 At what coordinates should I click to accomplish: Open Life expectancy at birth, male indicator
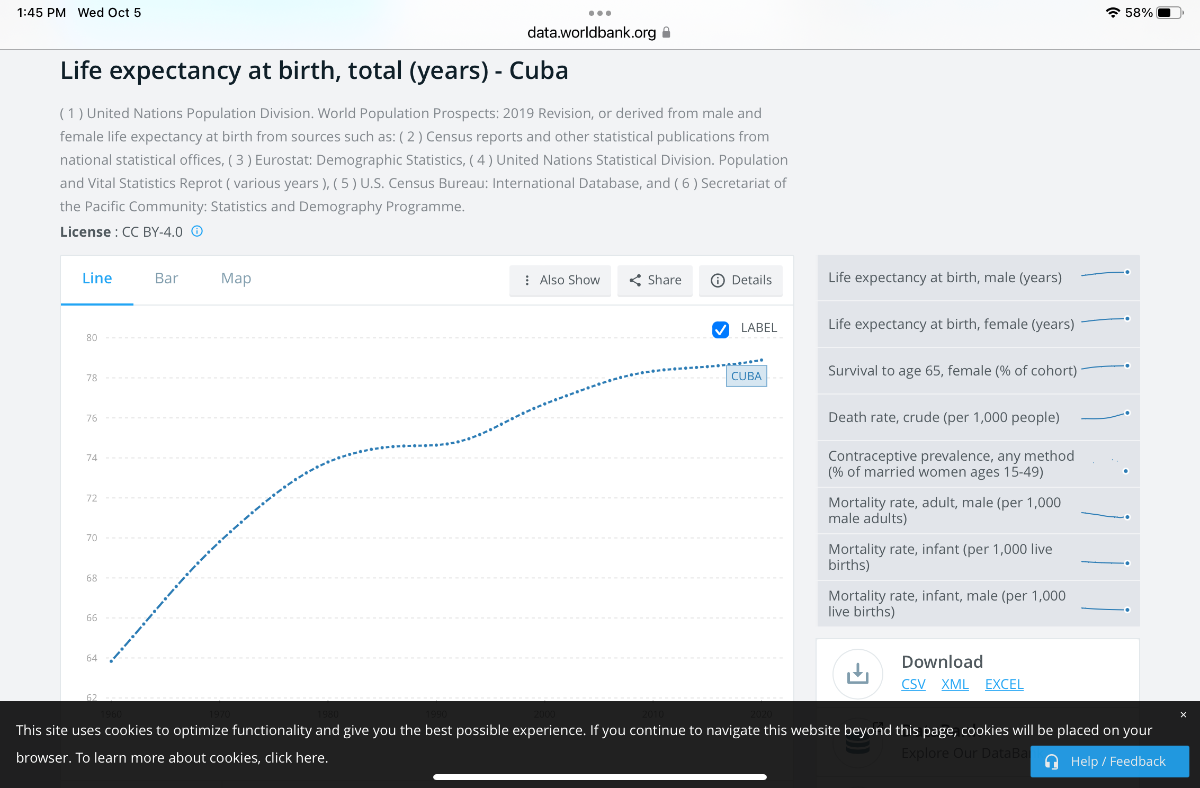978,277
